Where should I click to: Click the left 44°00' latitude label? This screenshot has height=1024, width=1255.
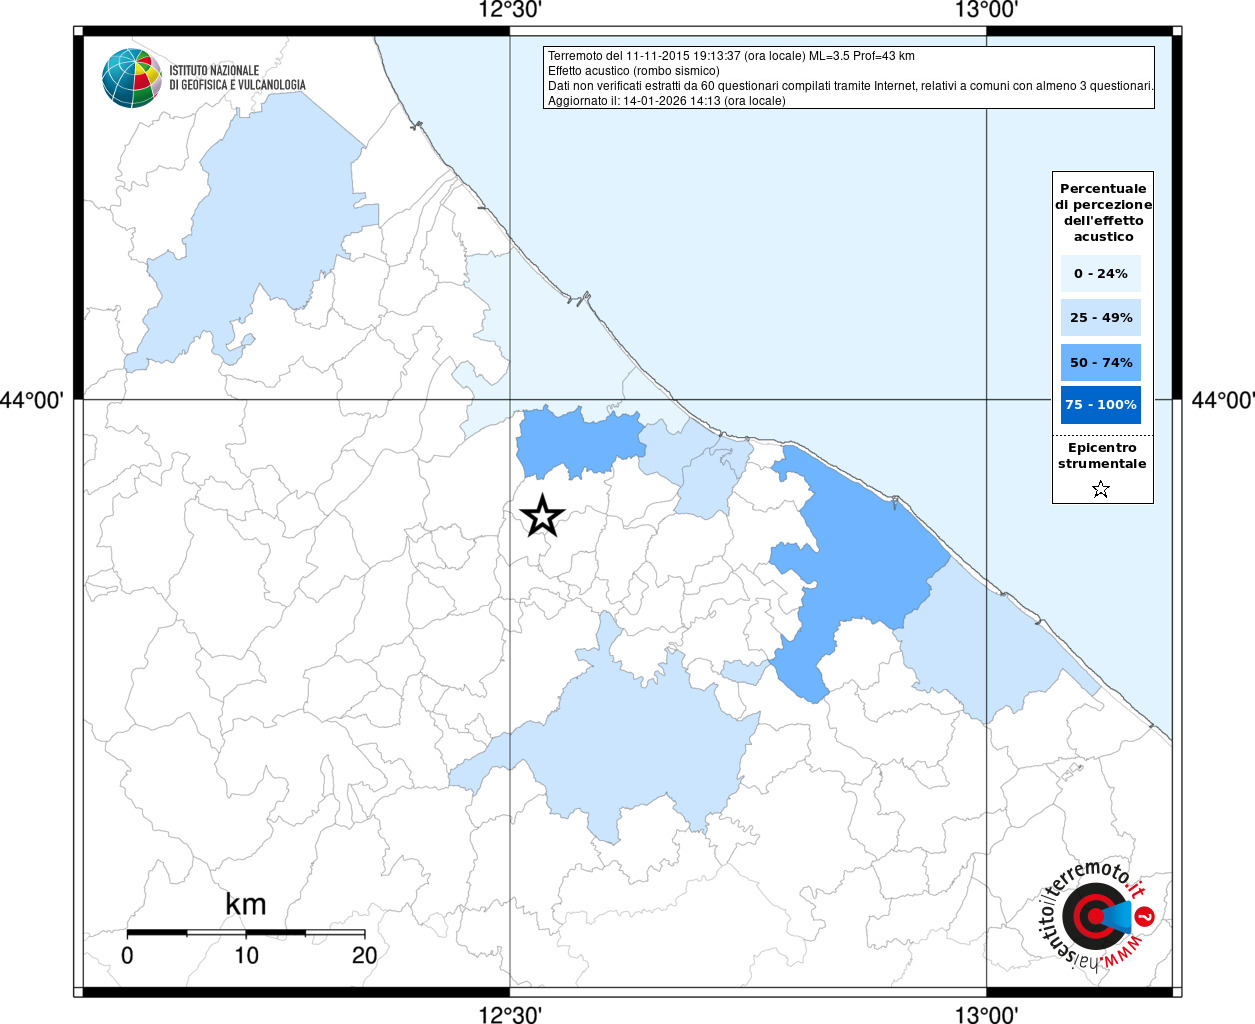(32, 400)
